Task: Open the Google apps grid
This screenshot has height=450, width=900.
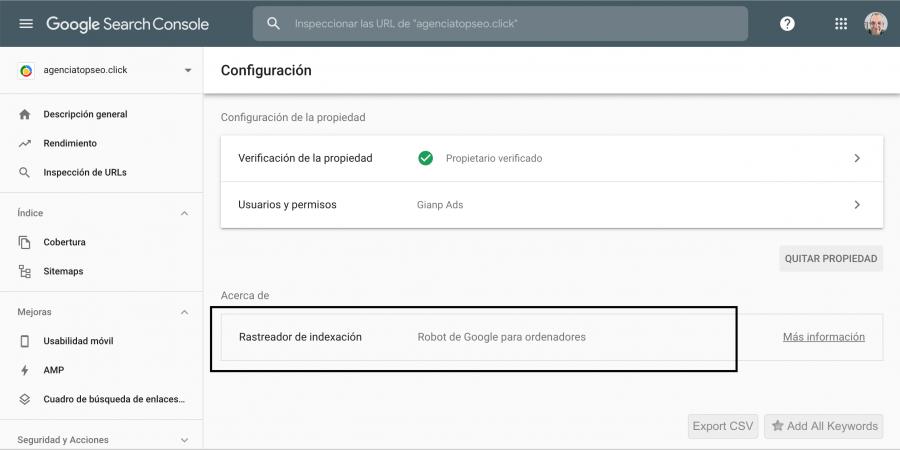Action: tap(841, 23)
